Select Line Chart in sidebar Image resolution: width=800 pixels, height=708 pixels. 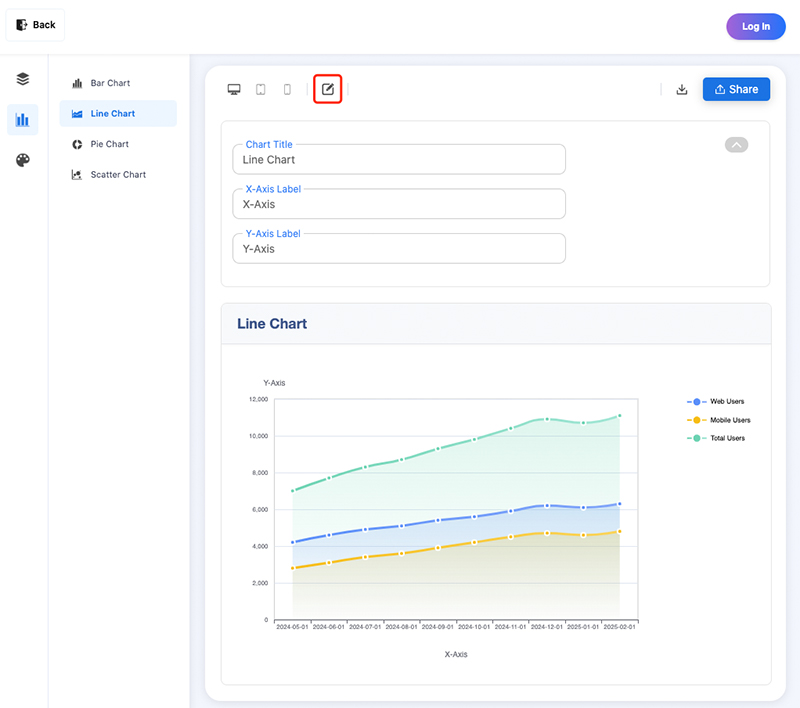[x=112, y=114]
